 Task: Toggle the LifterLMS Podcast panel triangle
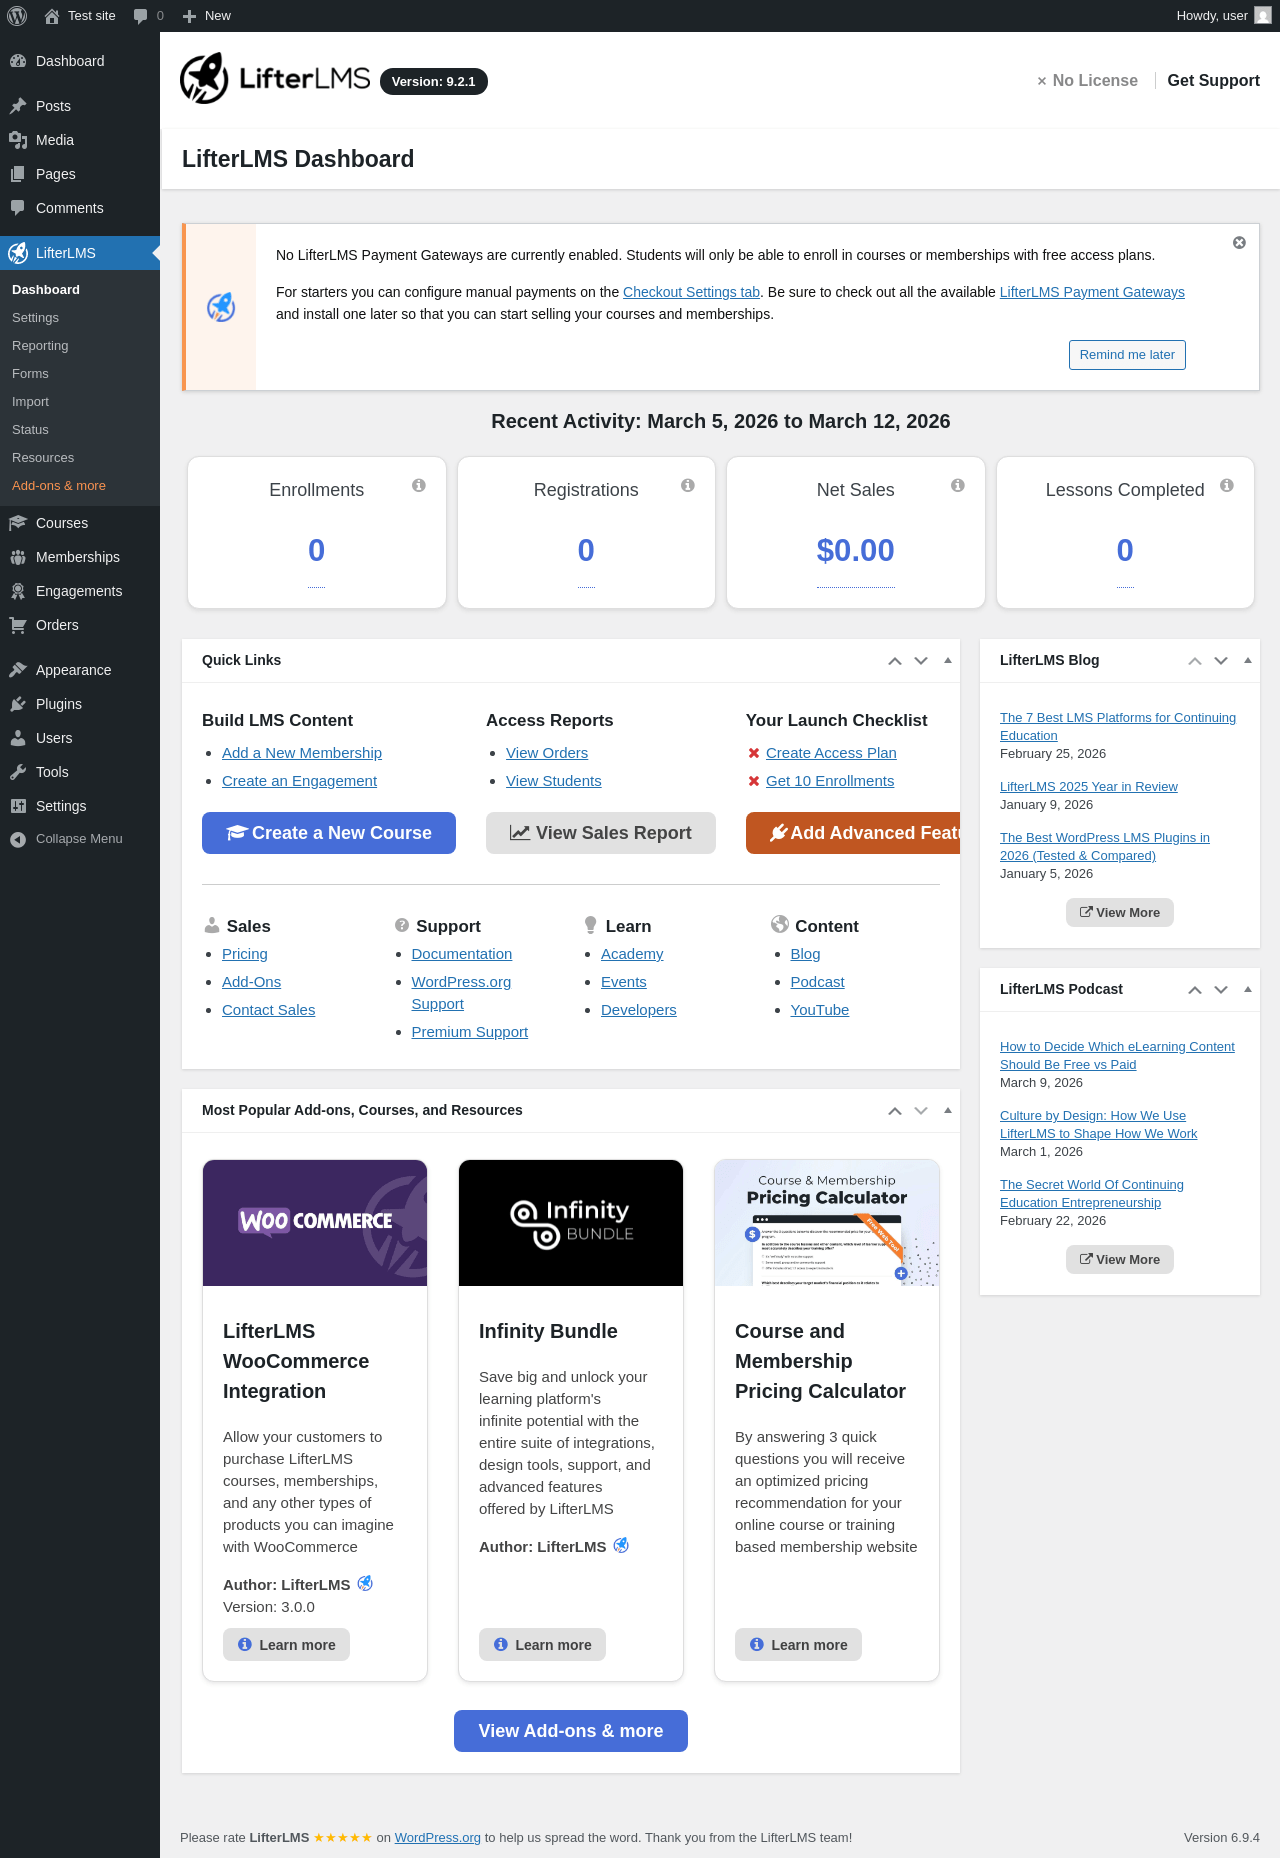coord(1248,989)
